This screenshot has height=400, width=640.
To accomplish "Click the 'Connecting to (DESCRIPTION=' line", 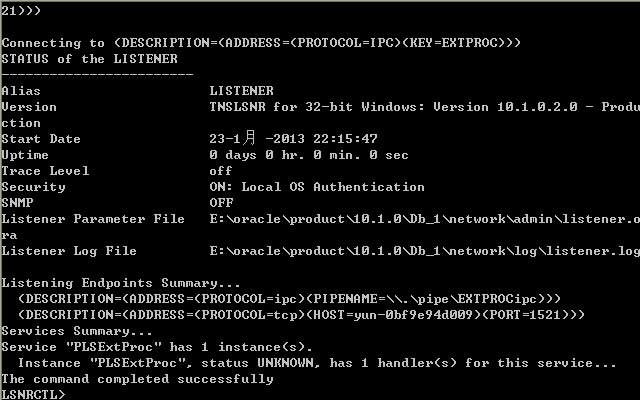I will point(261,43).
